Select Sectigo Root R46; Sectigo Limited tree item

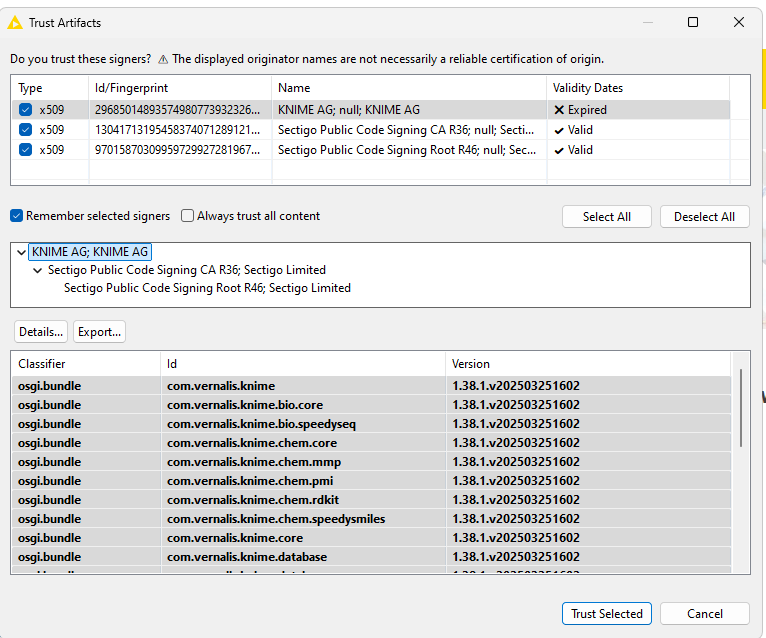pos(207,288)
